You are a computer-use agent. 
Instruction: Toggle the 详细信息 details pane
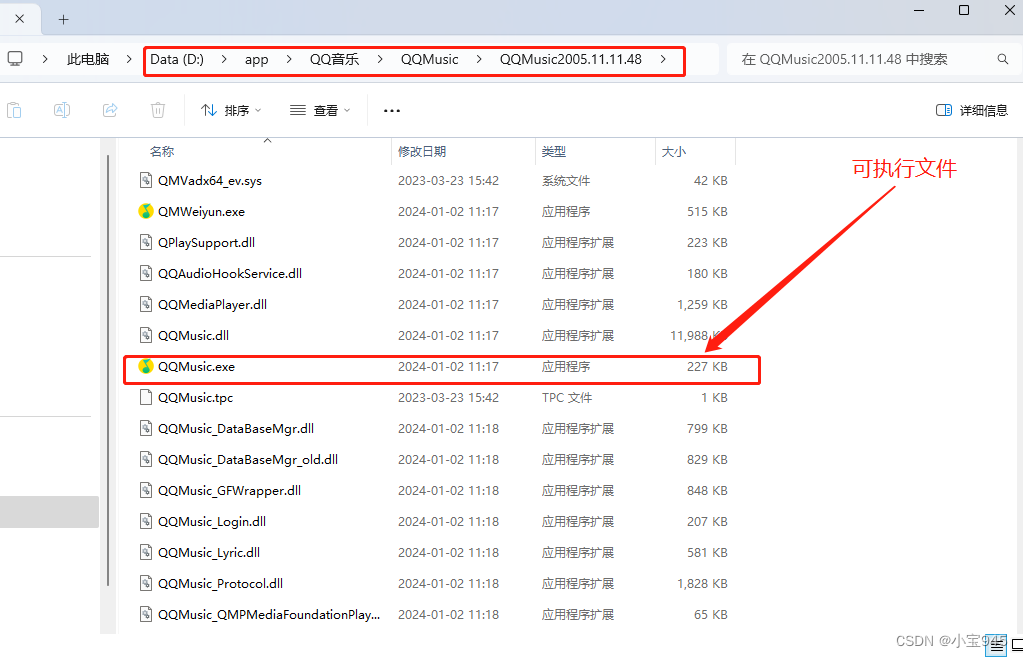point(971,110)
